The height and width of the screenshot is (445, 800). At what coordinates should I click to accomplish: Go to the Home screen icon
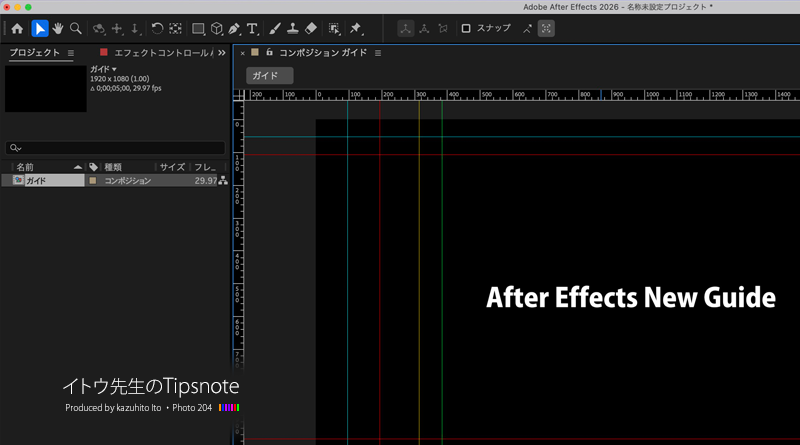[17, 29]
